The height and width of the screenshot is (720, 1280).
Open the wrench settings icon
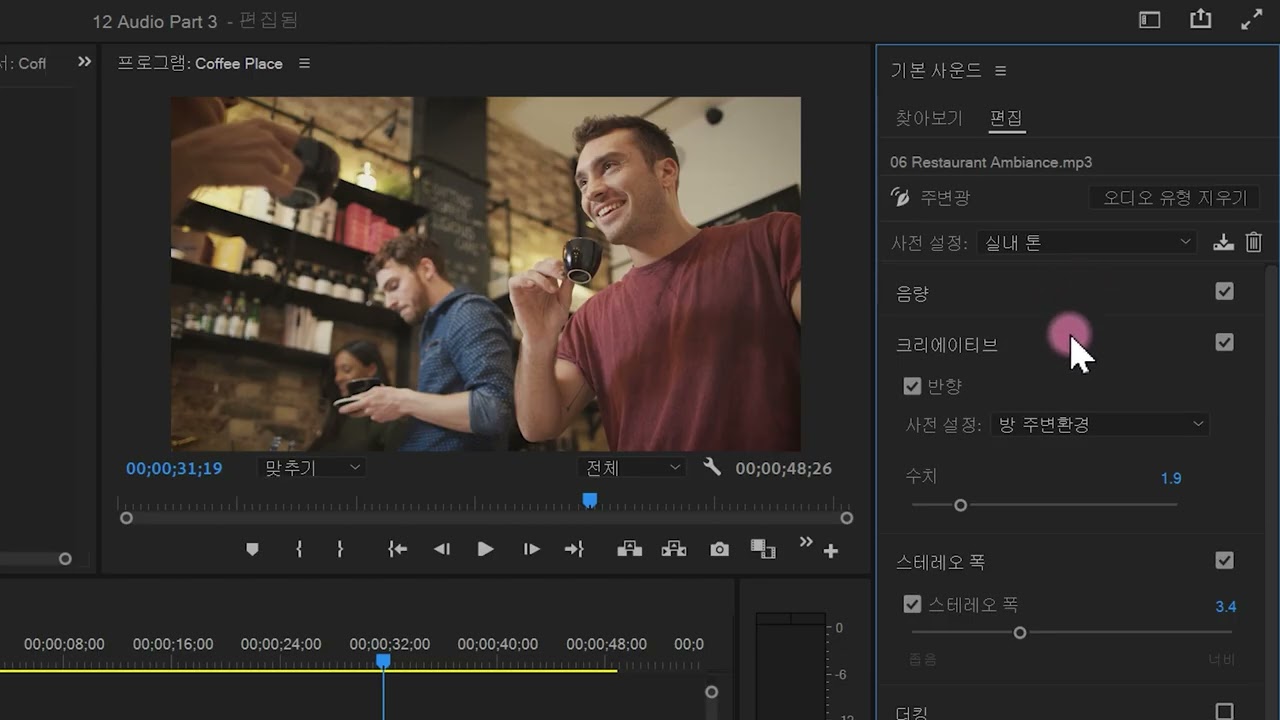tap(712, 467)
